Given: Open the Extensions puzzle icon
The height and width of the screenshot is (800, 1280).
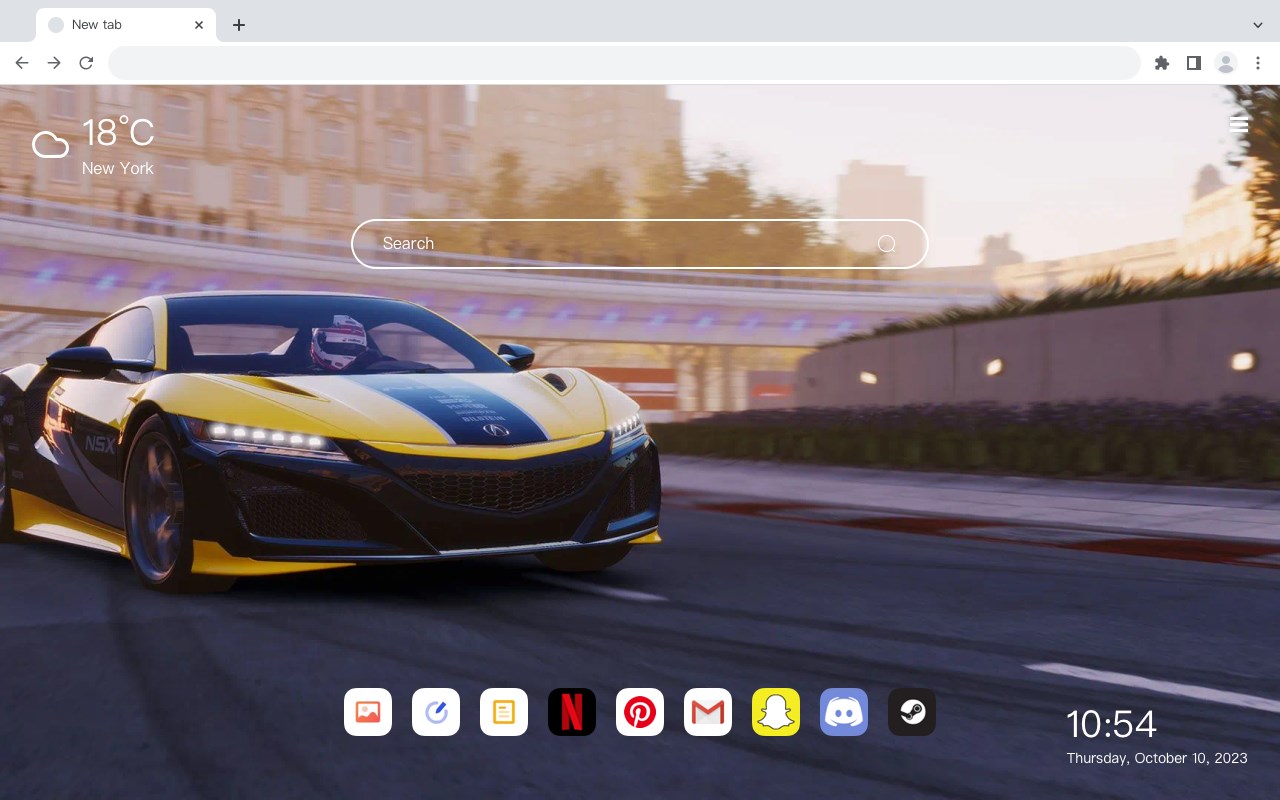Looking at the screenshot, I should [x=1162, y=63].
